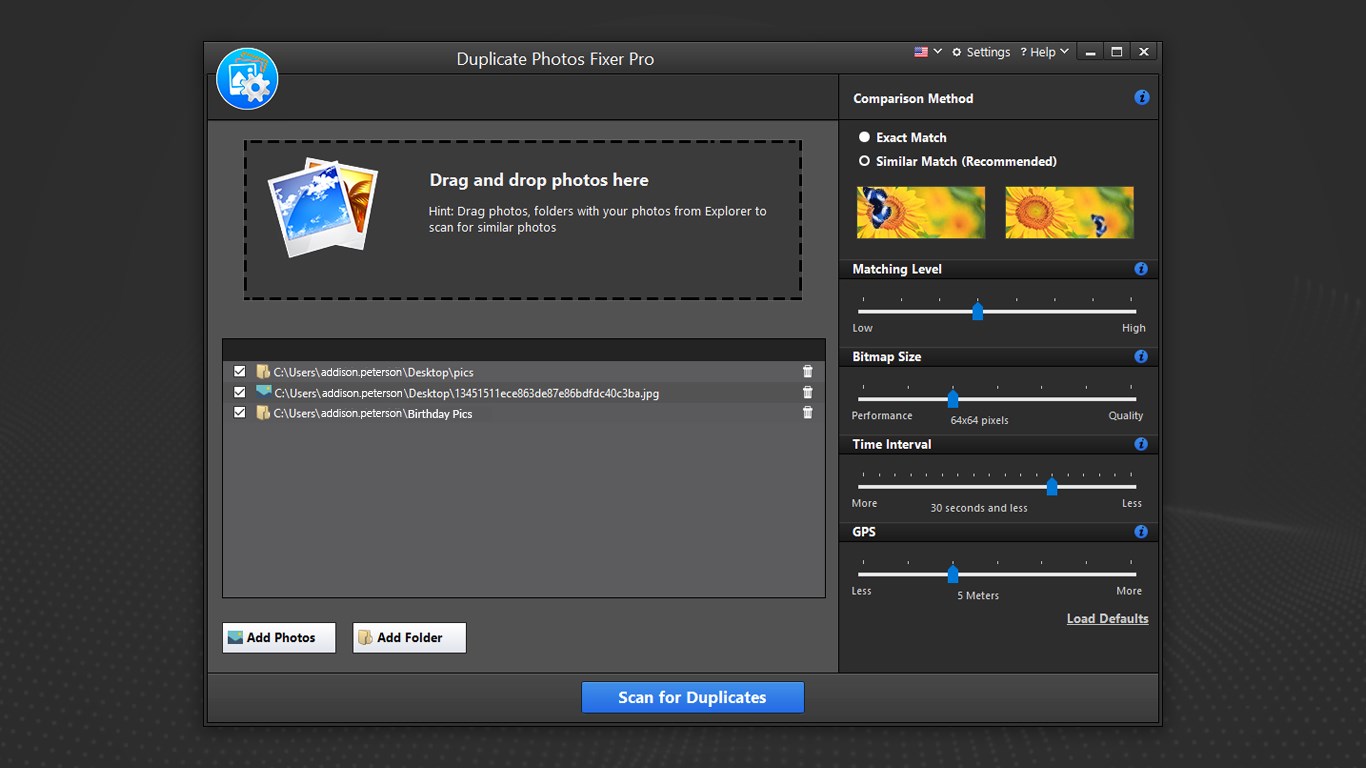Click the Time Interval slider handle
Image resolution: width=1366 pixels, height=768 pixels.
pyautogui.click(x=1052, y=487)
